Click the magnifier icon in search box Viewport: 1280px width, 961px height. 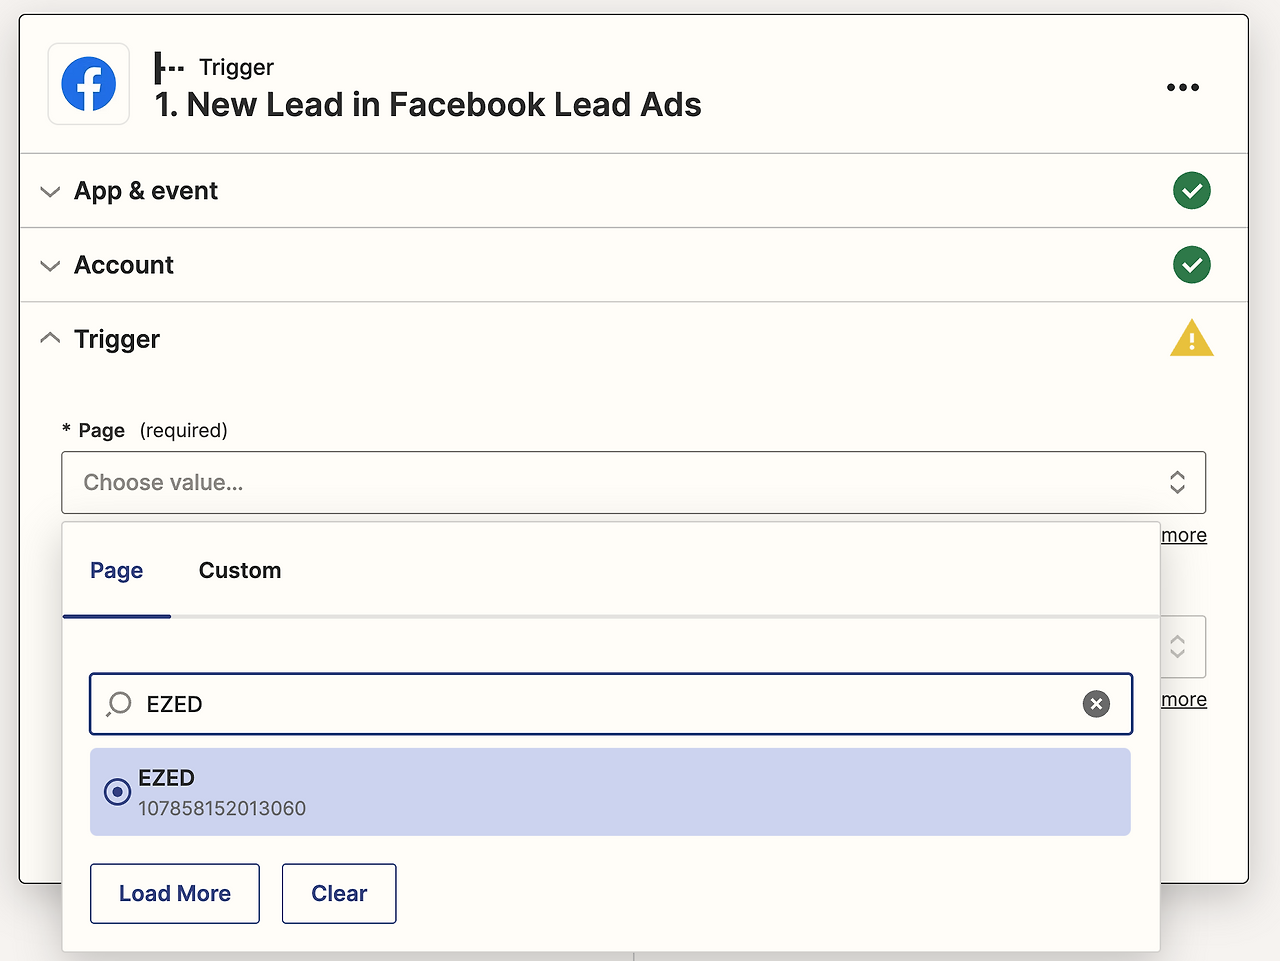click(119, 704)
